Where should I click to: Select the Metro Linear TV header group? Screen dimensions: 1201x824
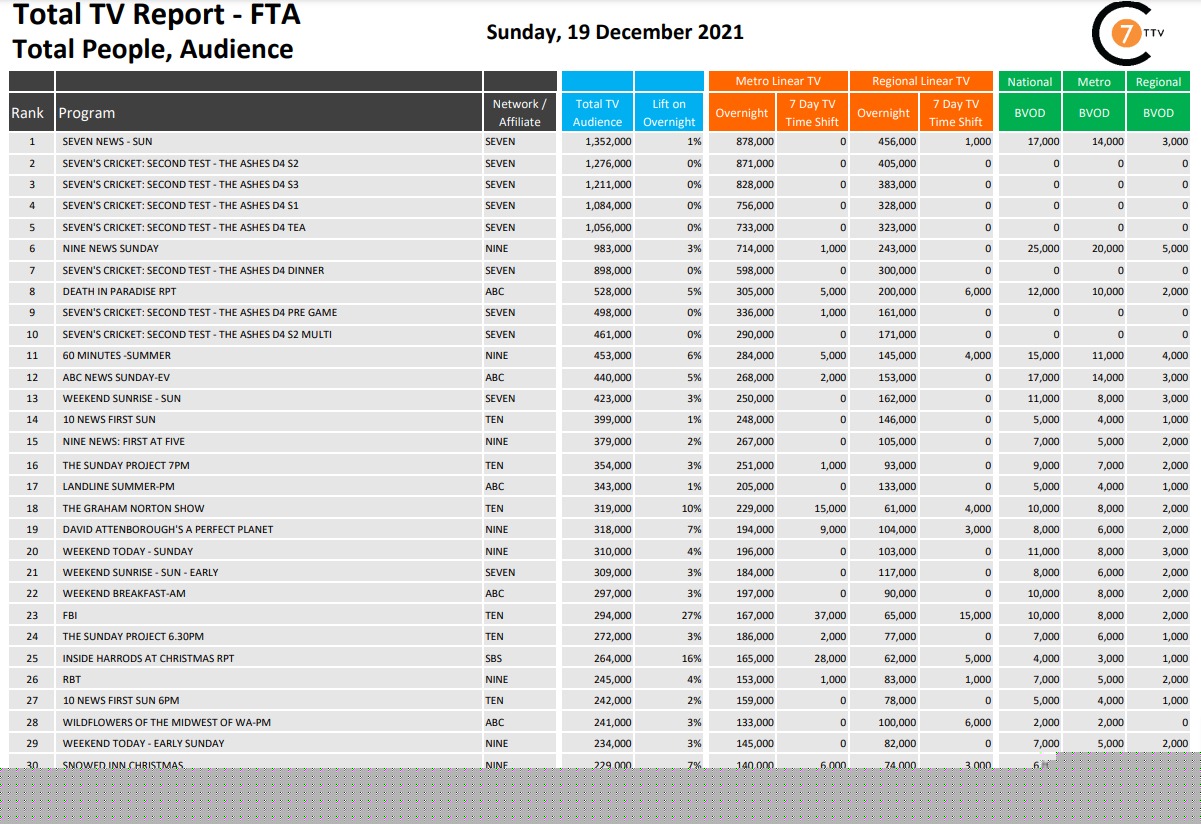click(x=777, y=81)
